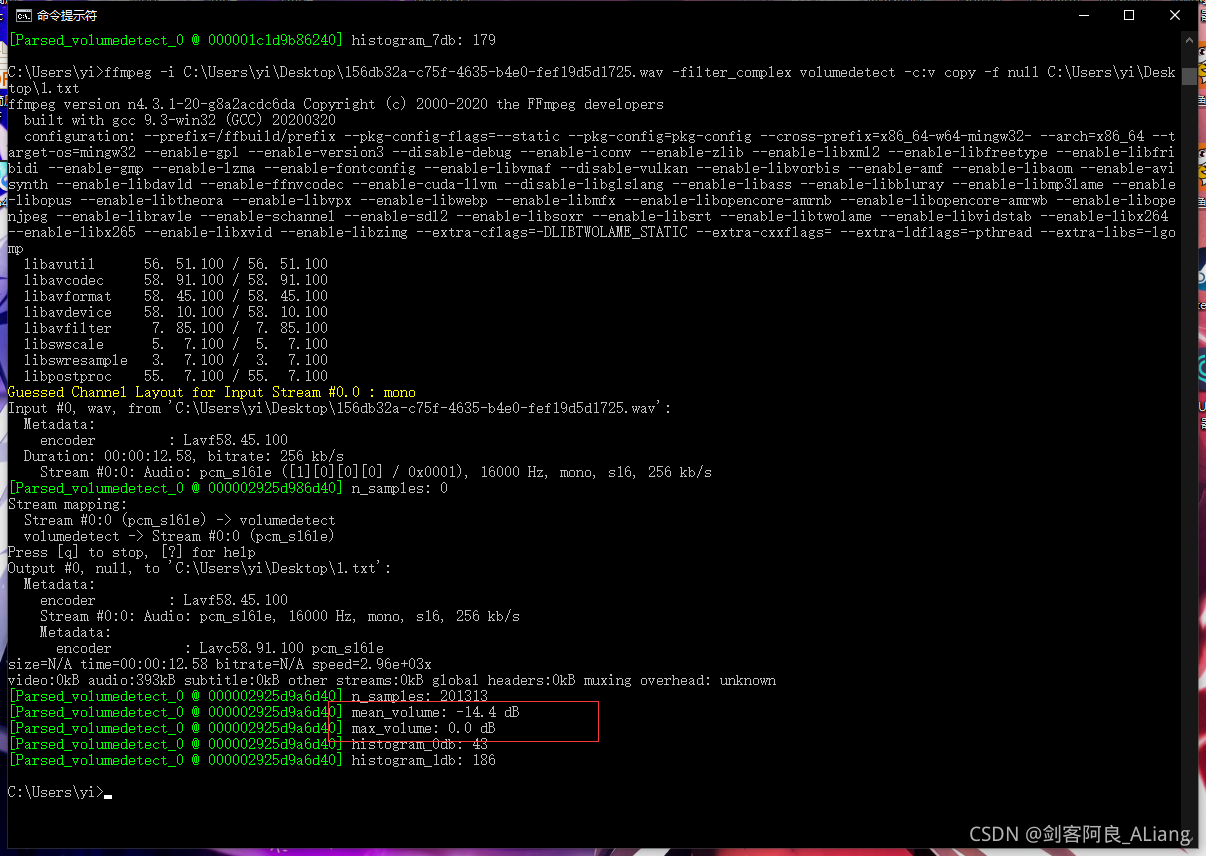Click the '命令提示符' window title text
The height and width of the screenshot is (856, 1206).
coord(67,15)
